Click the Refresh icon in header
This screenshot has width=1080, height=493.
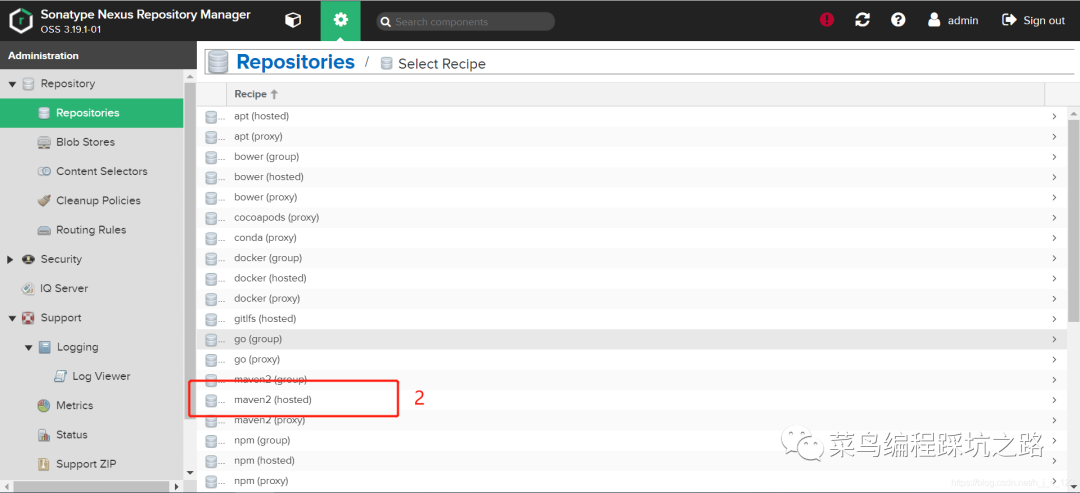click(862, 20)
